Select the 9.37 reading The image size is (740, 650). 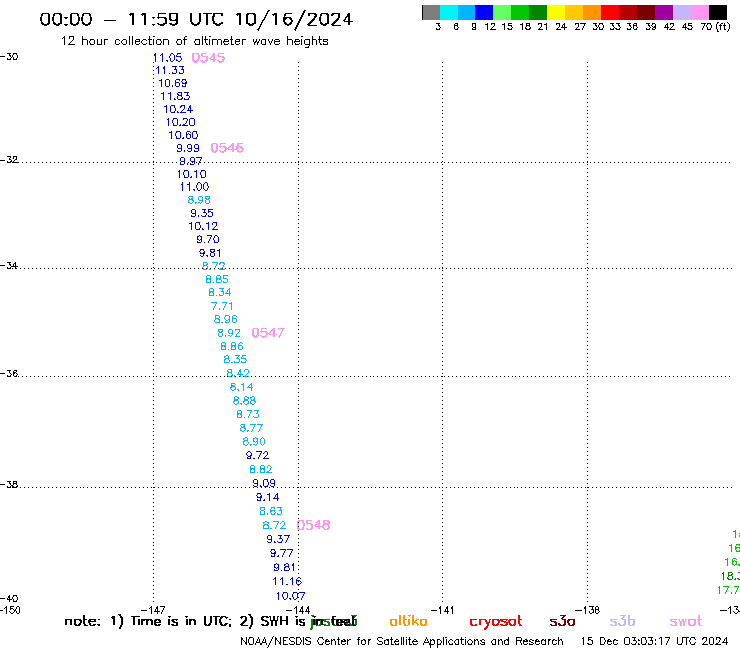coord(278,539)
